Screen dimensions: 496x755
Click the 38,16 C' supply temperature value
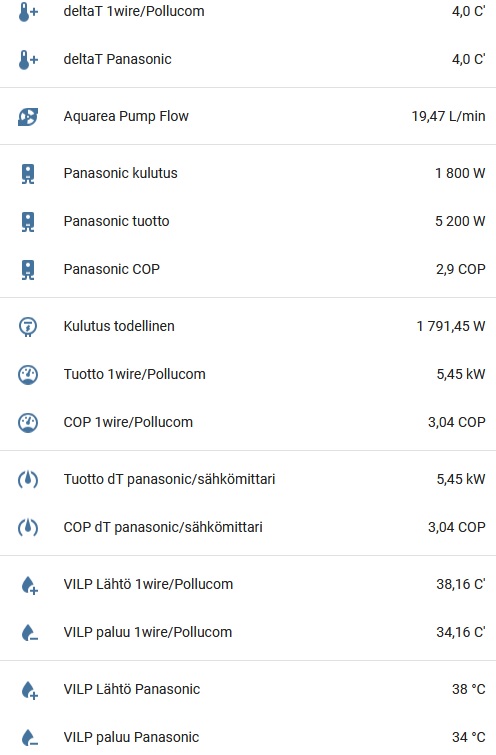pyautogui.click(x=461, y=584)
